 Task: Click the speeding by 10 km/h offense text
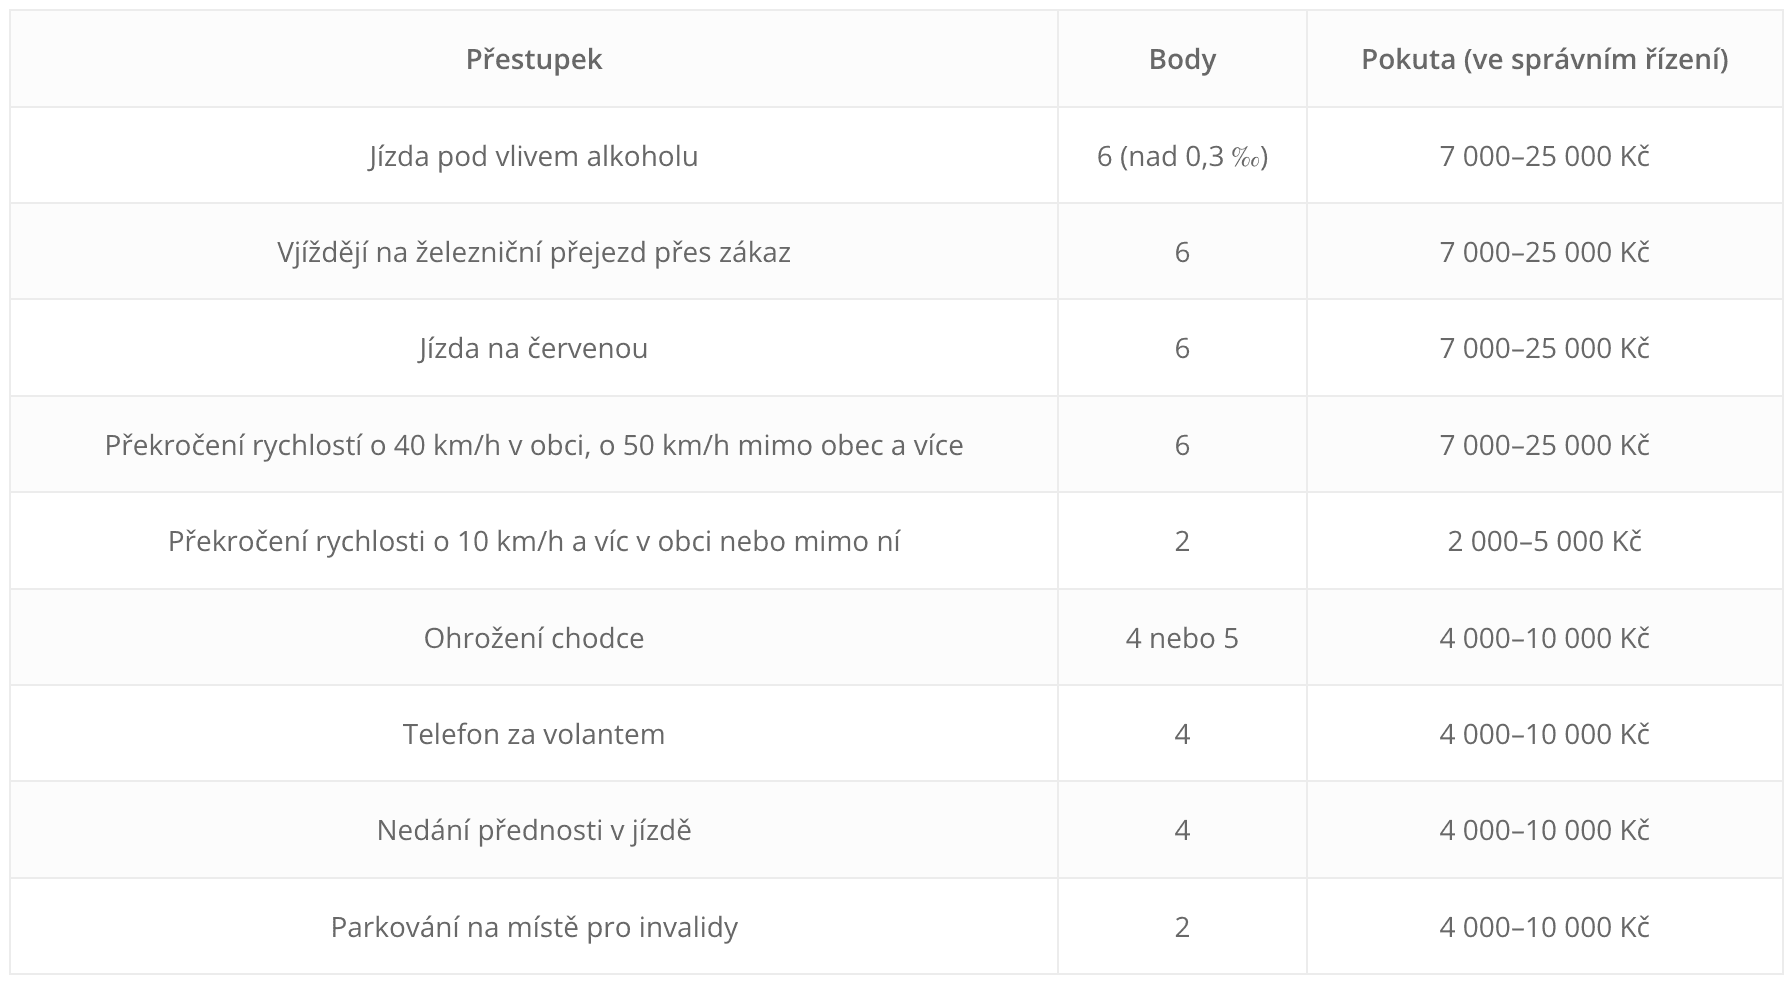pyautogui.click(x=534, y=541)
